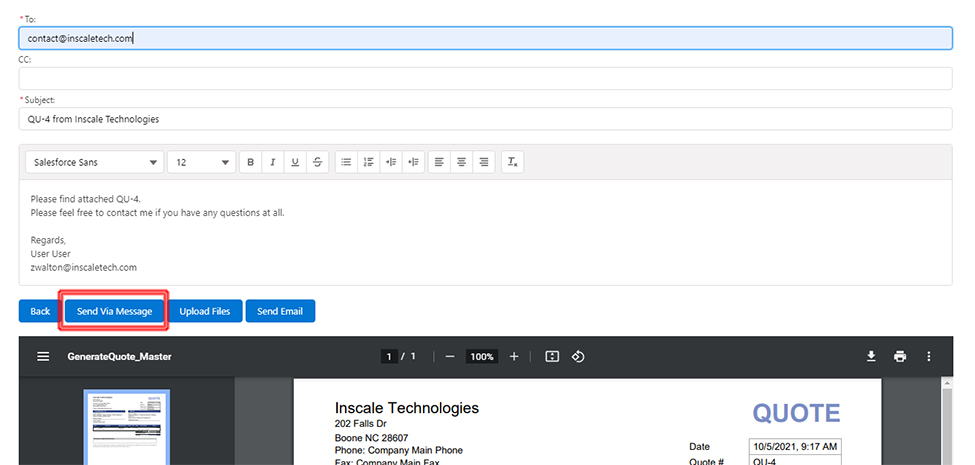The height and width of the screenshot is (465, 975).
Task: Click the Send Email button
Action: 280,311
